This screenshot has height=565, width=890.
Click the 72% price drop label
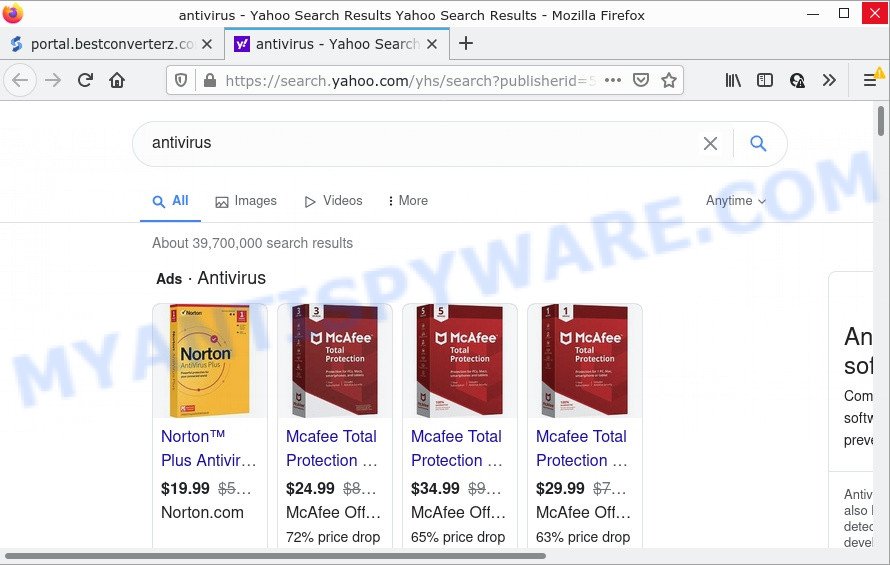coord(333,537)
